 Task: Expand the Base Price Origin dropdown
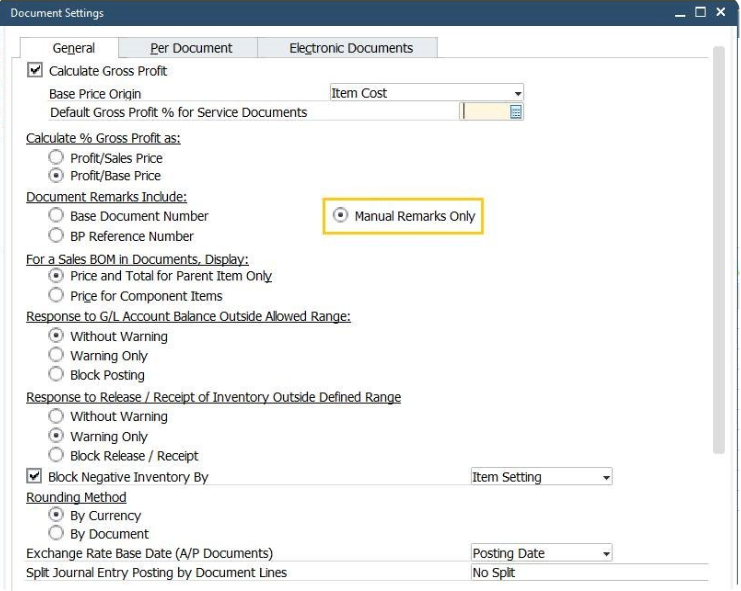coord(517,93)
